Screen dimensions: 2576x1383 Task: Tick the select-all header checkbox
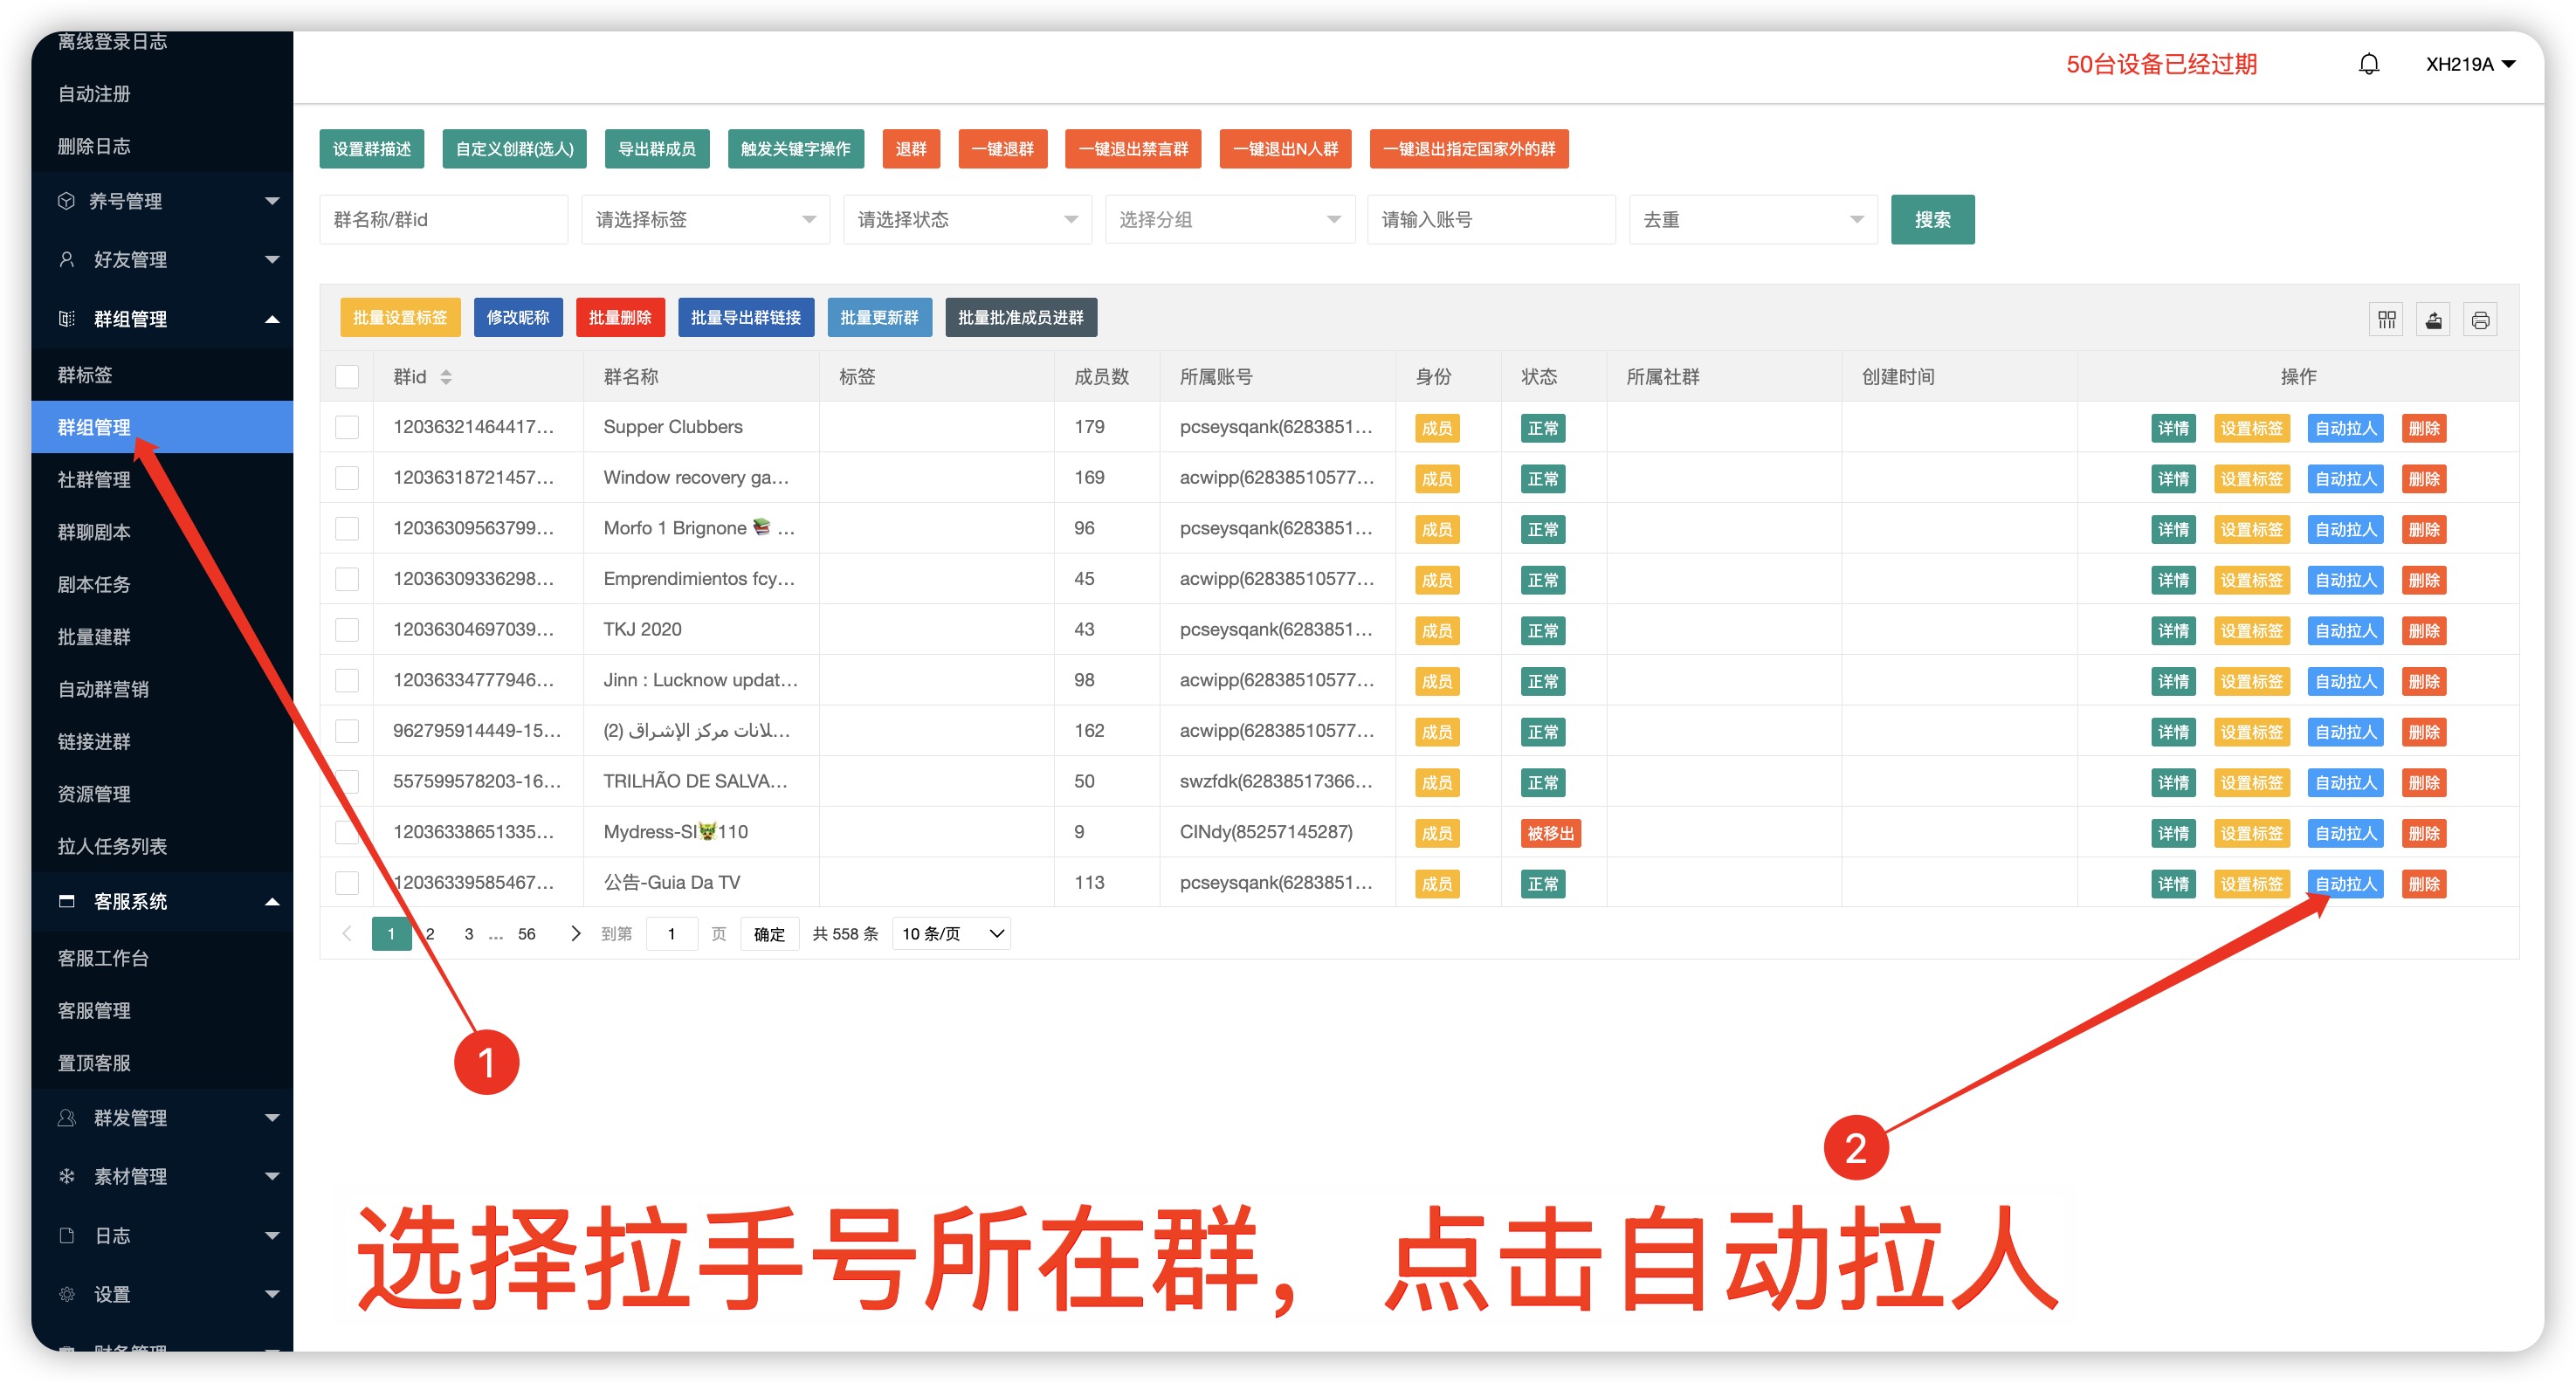pyautogui.click(x=347, y=377)
